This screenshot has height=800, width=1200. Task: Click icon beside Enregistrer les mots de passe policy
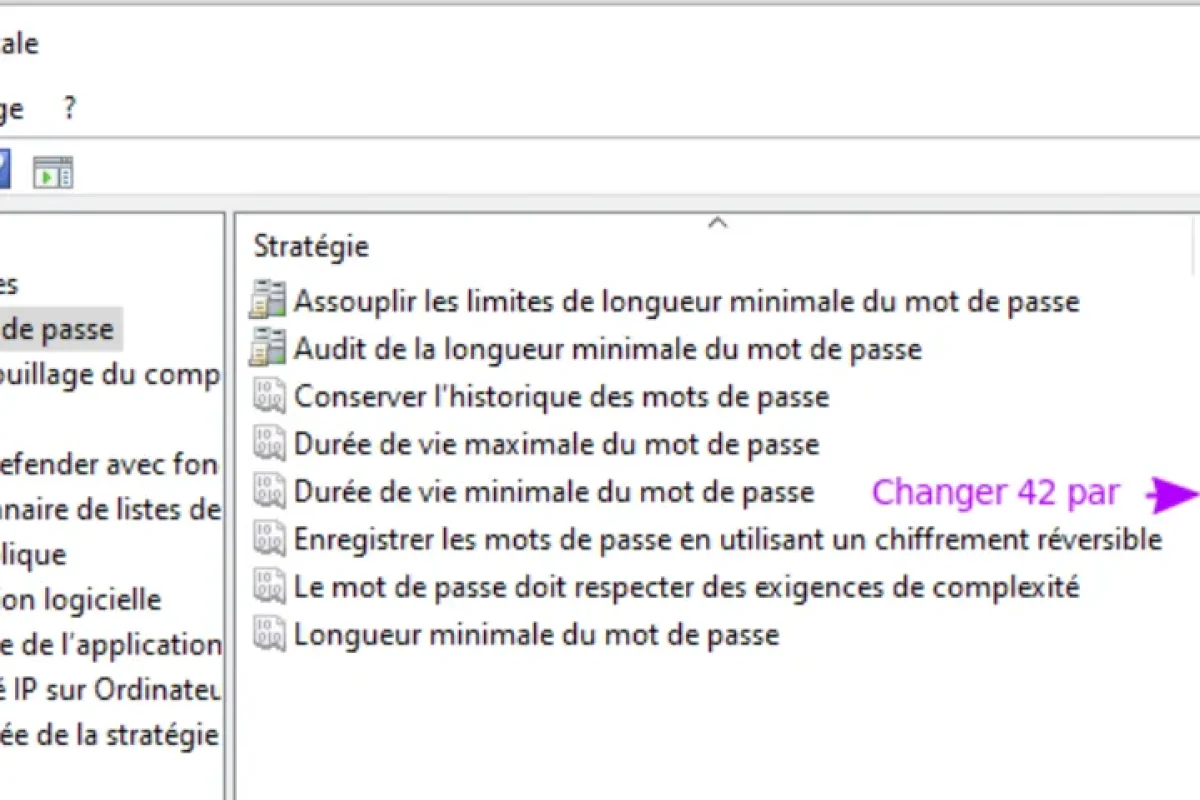[268, 540]
